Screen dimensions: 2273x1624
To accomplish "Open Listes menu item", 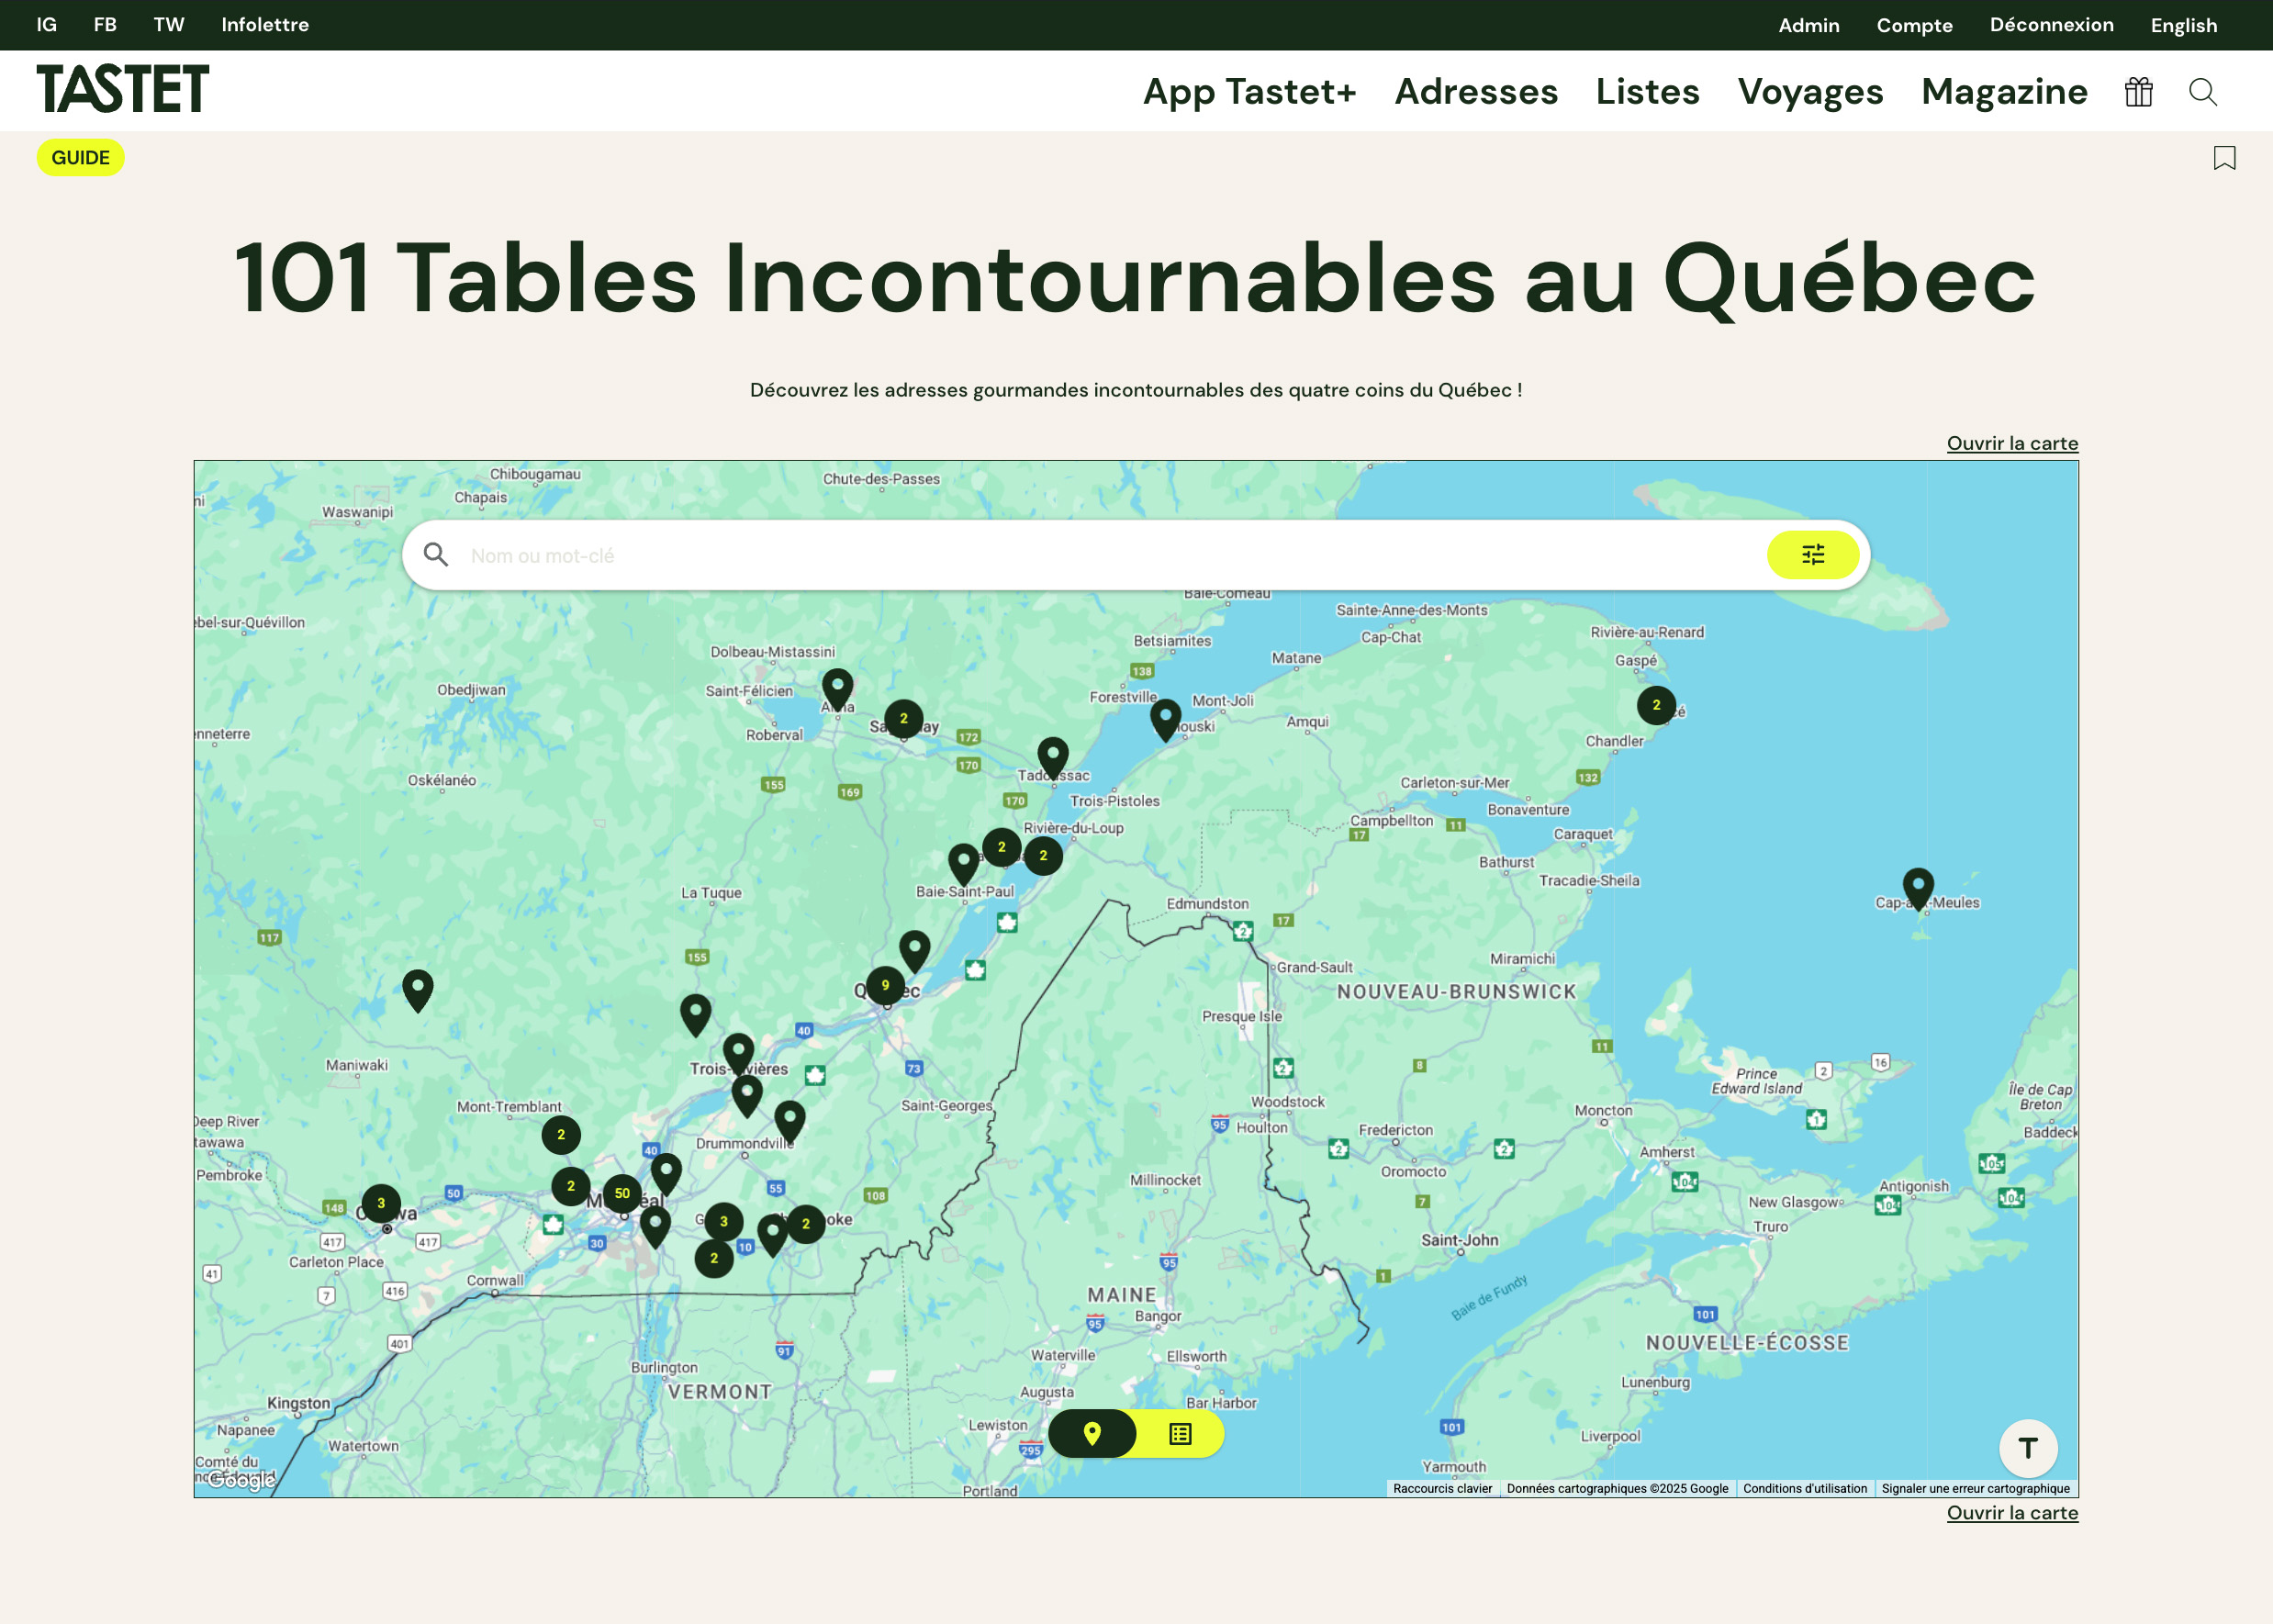I will (x=1647, y=92).
